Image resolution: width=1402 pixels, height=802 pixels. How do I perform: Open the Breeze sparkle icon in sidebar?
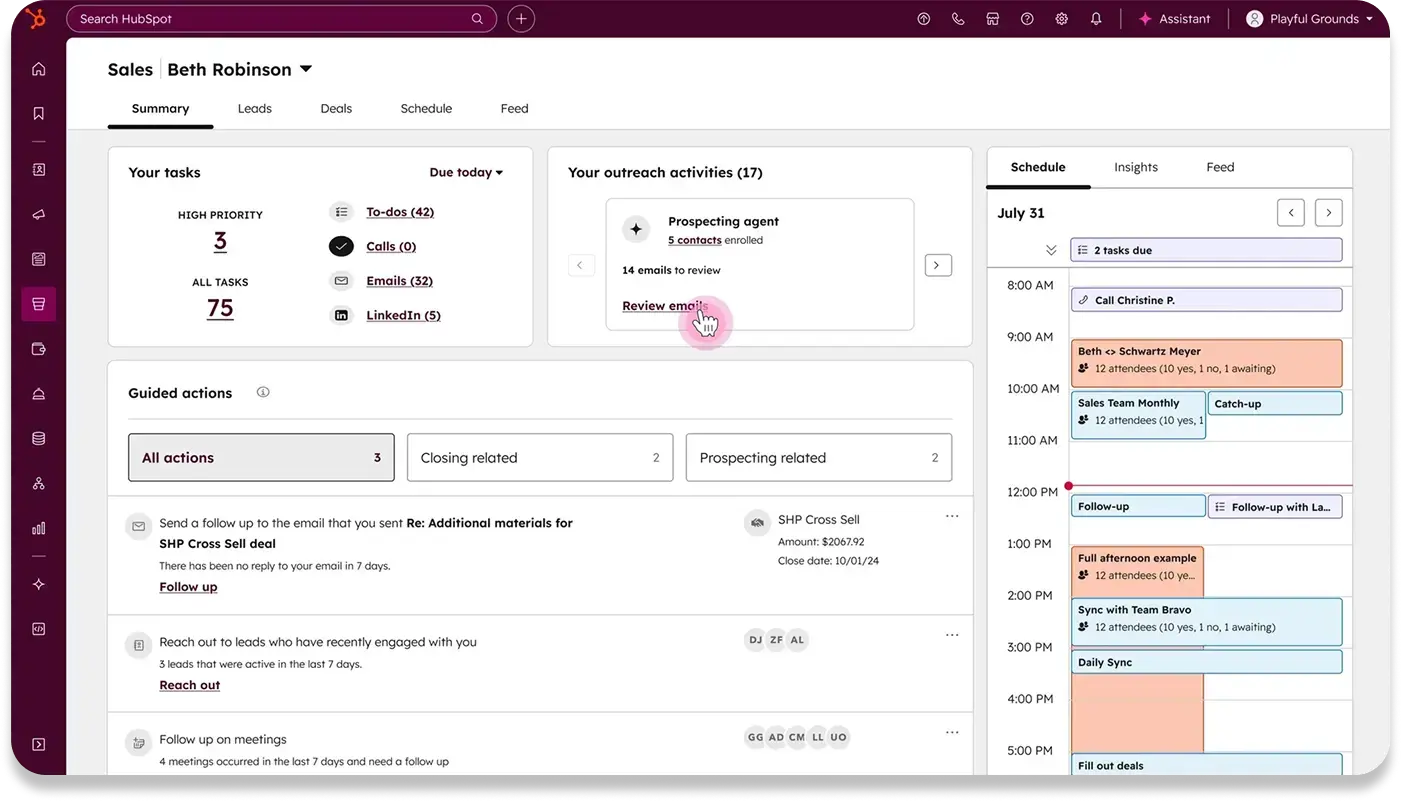click(x=39, y=584)
